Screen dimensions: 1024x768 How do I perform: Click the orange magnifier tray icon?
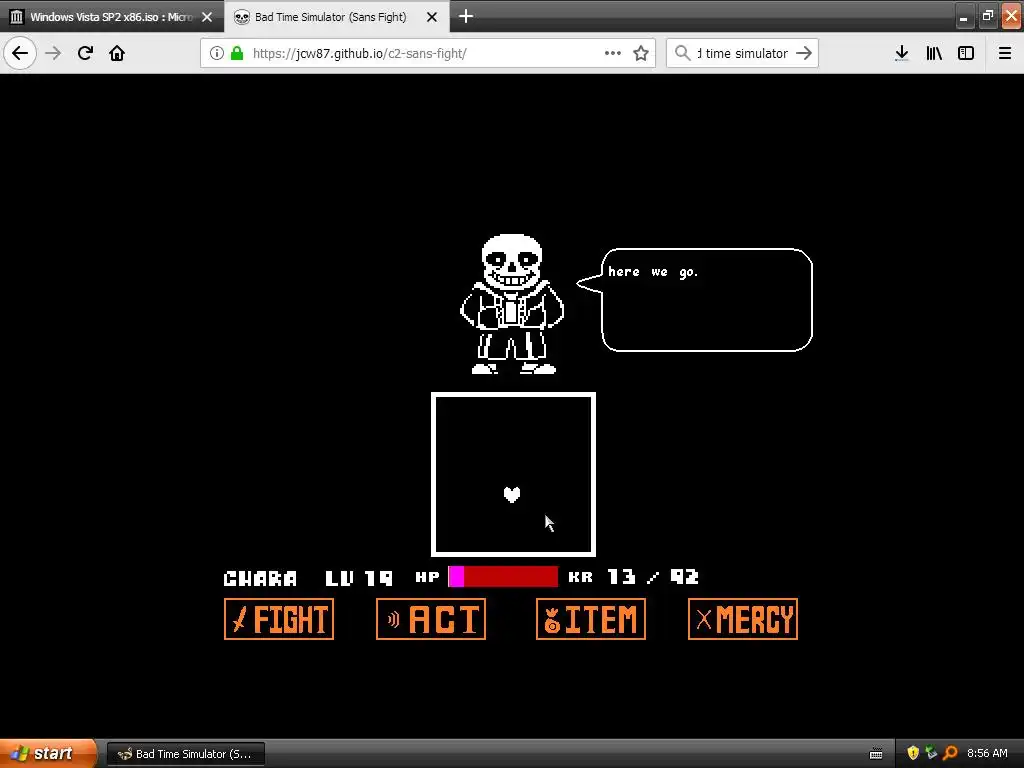(x=950, y=754)
